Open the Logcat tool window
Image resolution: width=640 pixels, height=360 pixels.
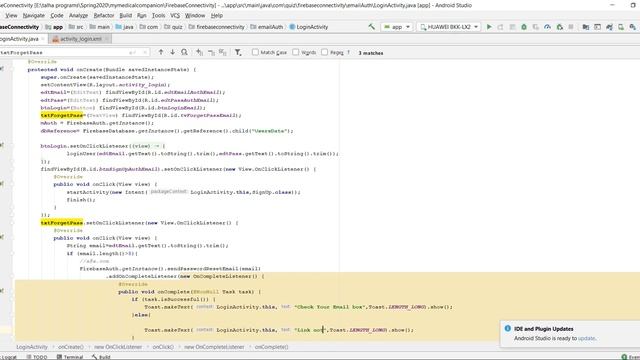[9, 357]
